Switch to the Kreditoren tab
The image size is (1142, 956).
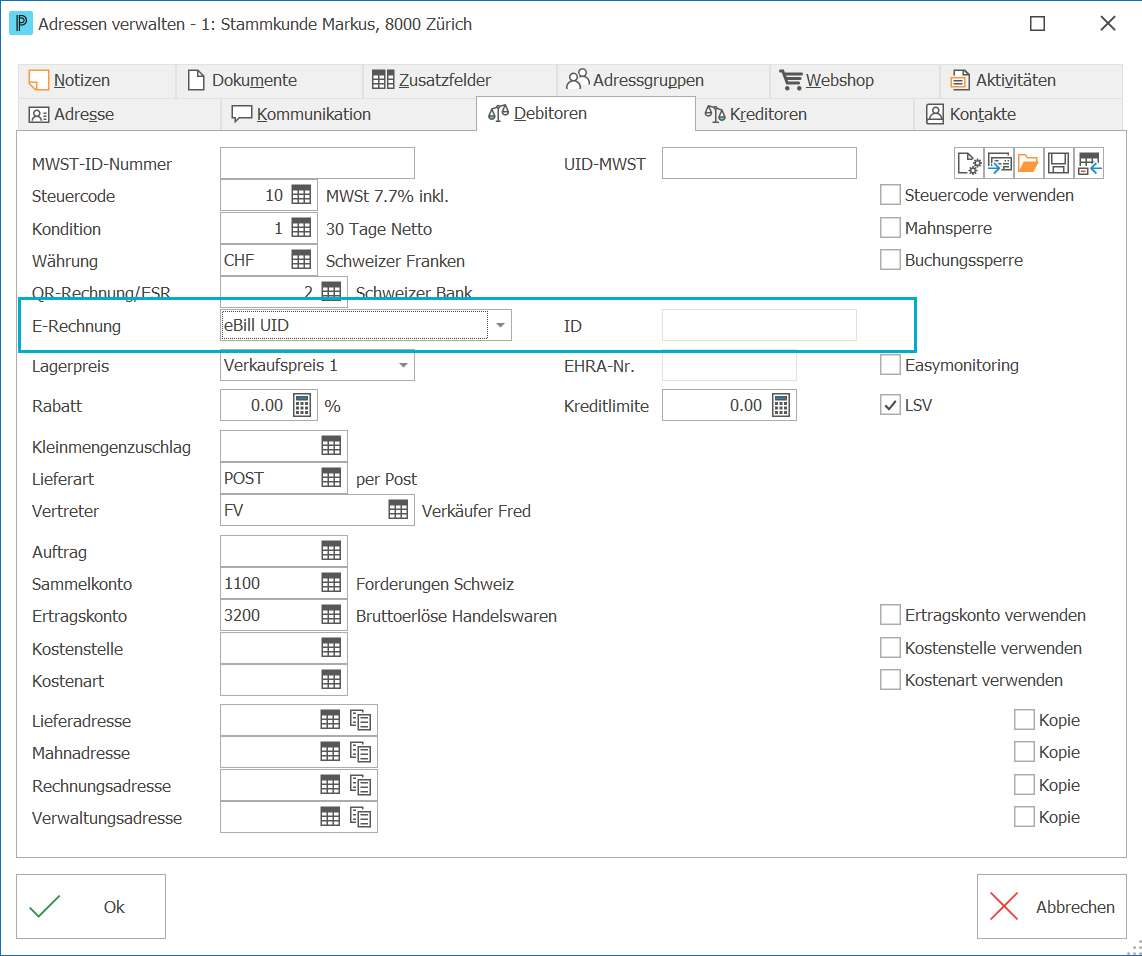pyautogui.click(x=804, y=114)
